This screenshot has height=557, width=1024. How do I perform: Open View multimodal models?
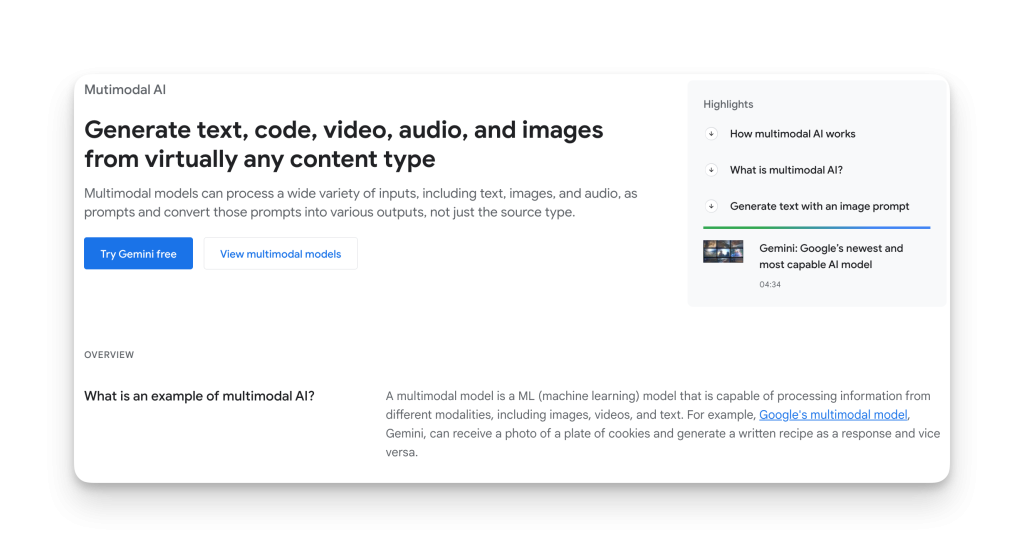coord(280,254)
